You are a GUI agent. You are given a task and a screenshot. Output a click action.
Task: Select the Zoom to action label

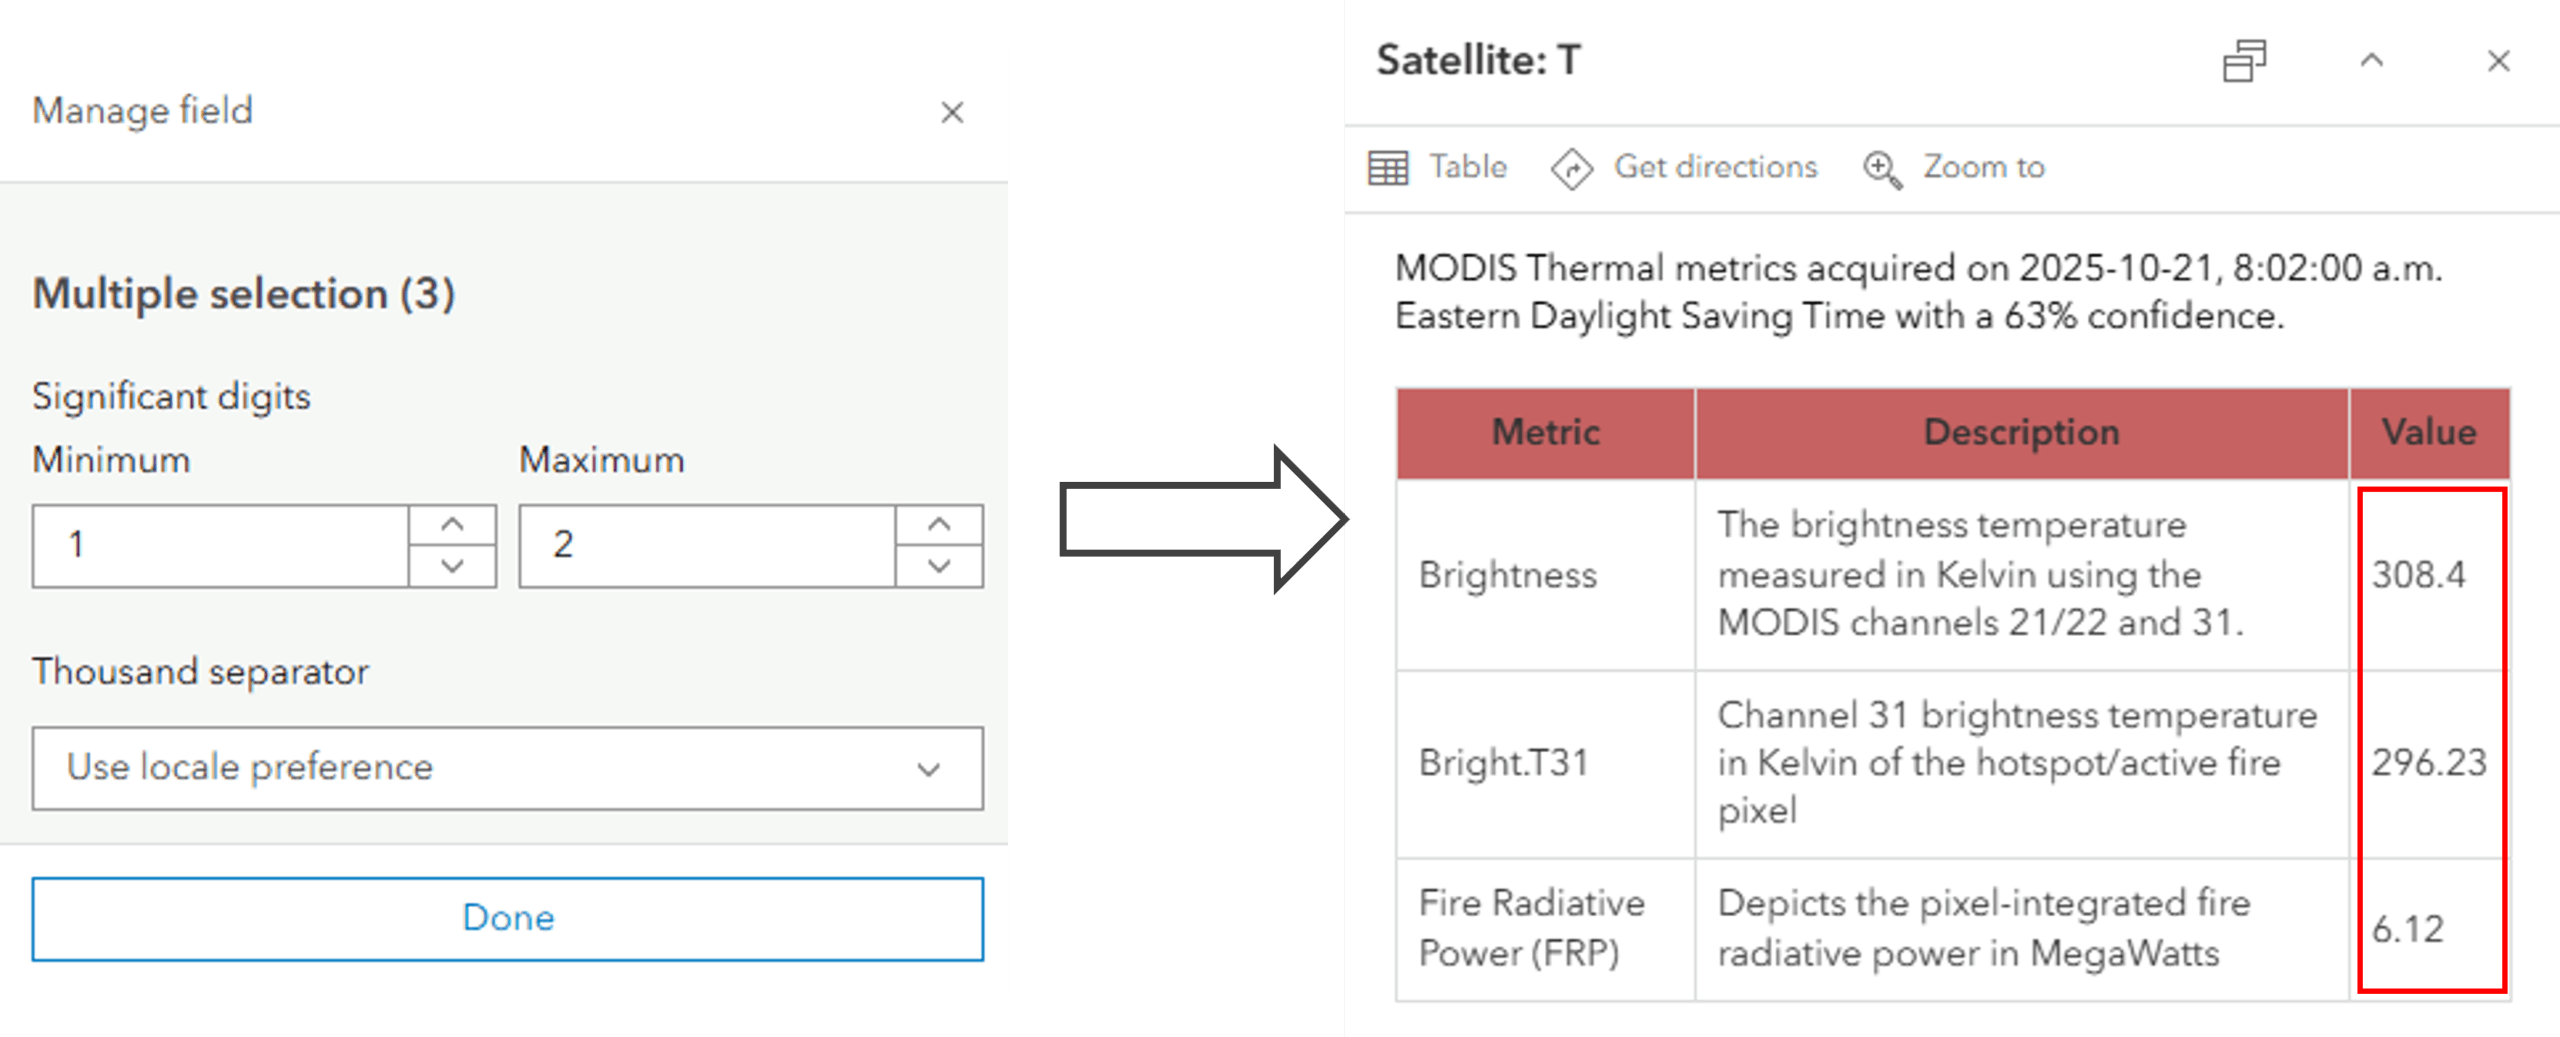pyautogui.click(x=1984, y=167)
